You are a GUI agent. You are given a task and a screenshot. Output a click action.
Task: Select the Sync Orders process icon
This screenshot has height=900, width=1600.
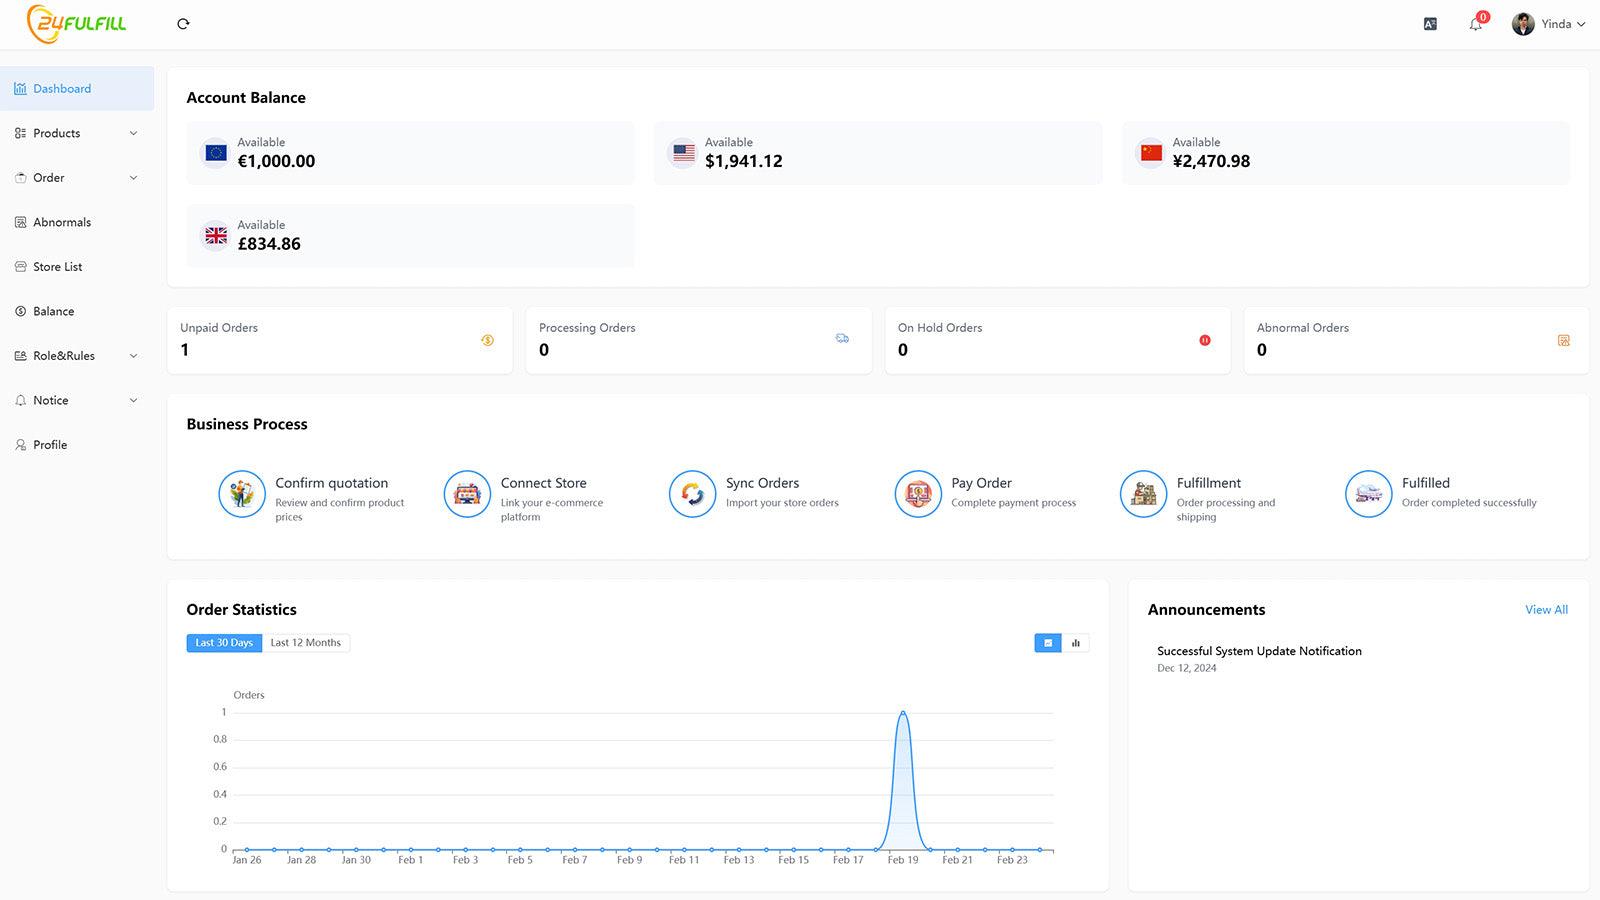692,493
